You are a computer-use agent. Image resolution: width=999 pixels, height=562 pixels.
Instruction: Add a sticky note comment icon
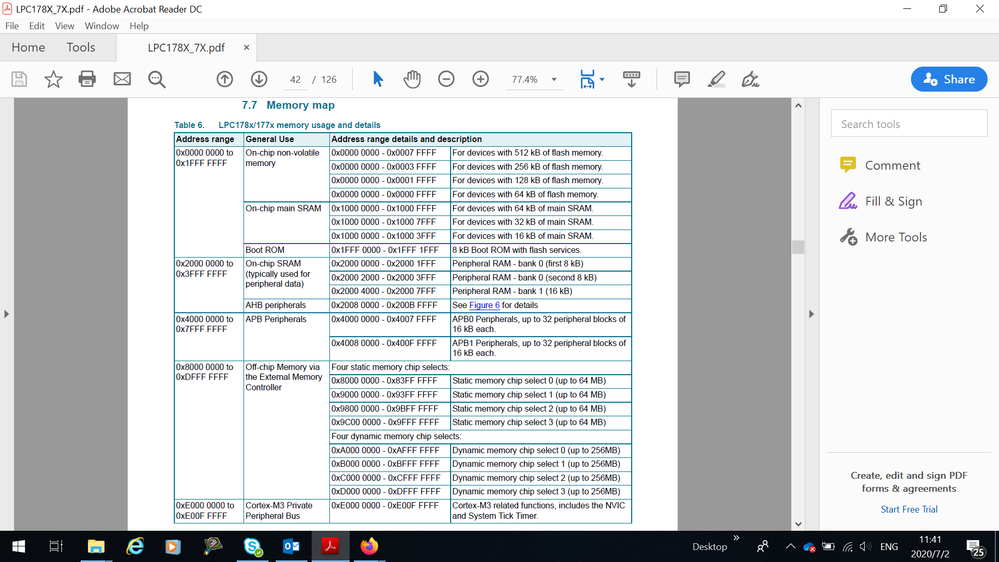[x=682, y=79]
